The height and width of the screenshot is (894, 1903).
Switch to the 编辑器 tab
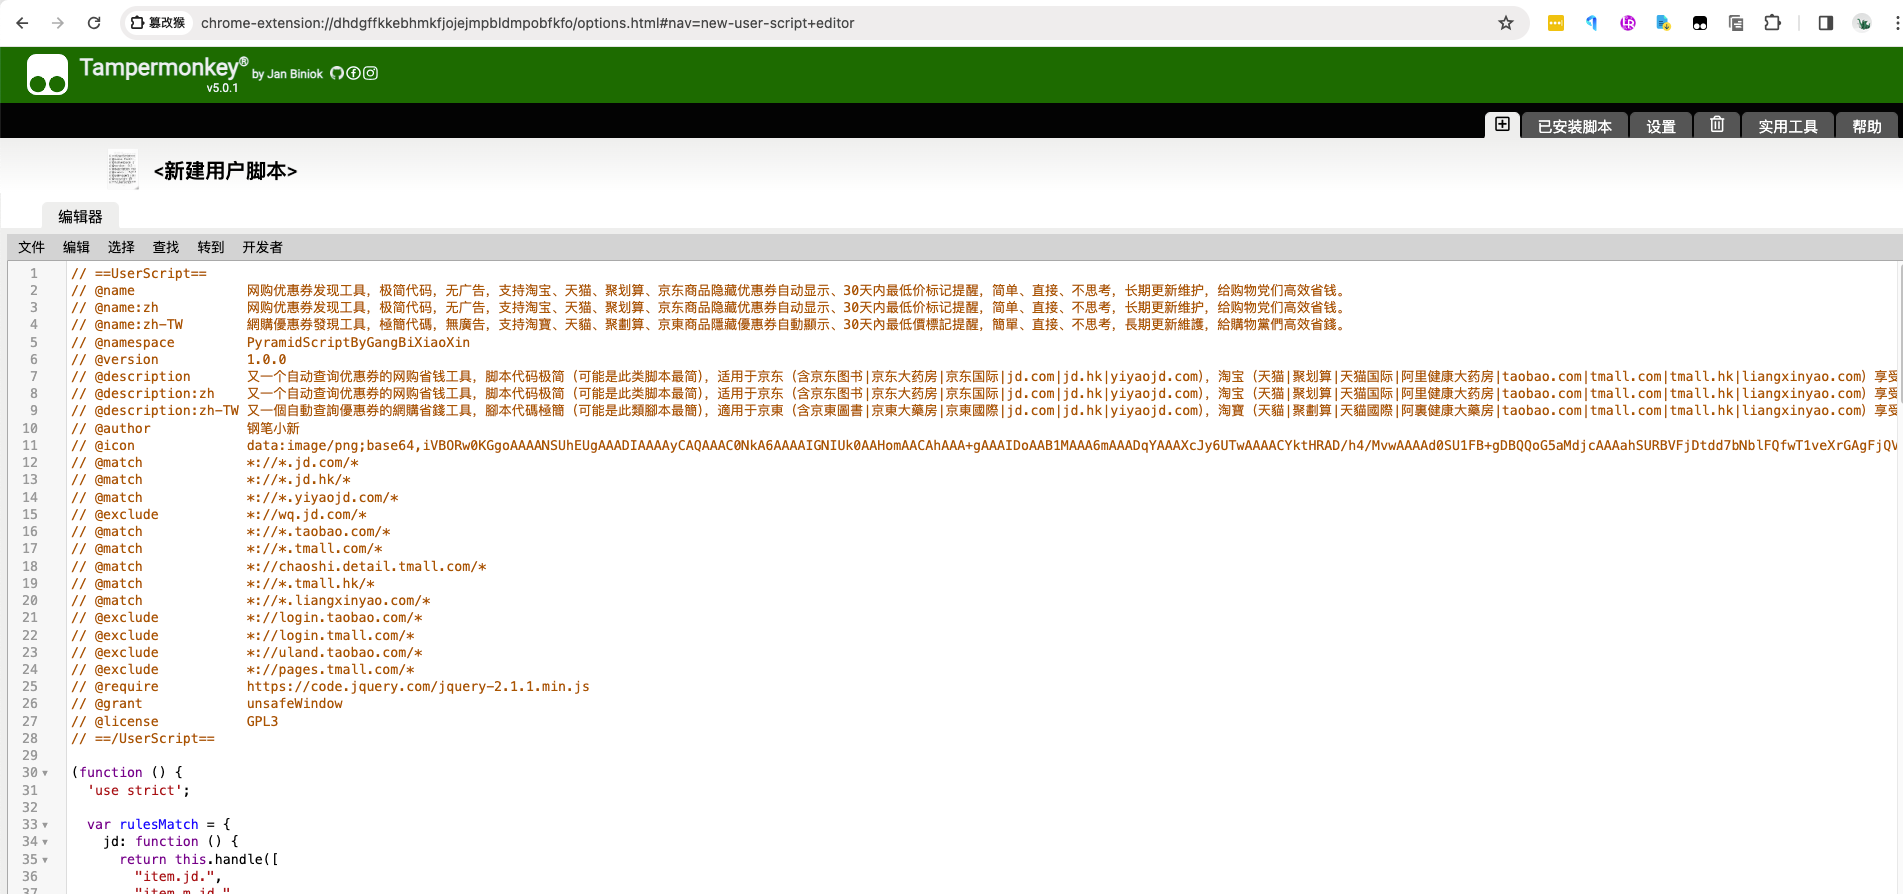(80, 216)
